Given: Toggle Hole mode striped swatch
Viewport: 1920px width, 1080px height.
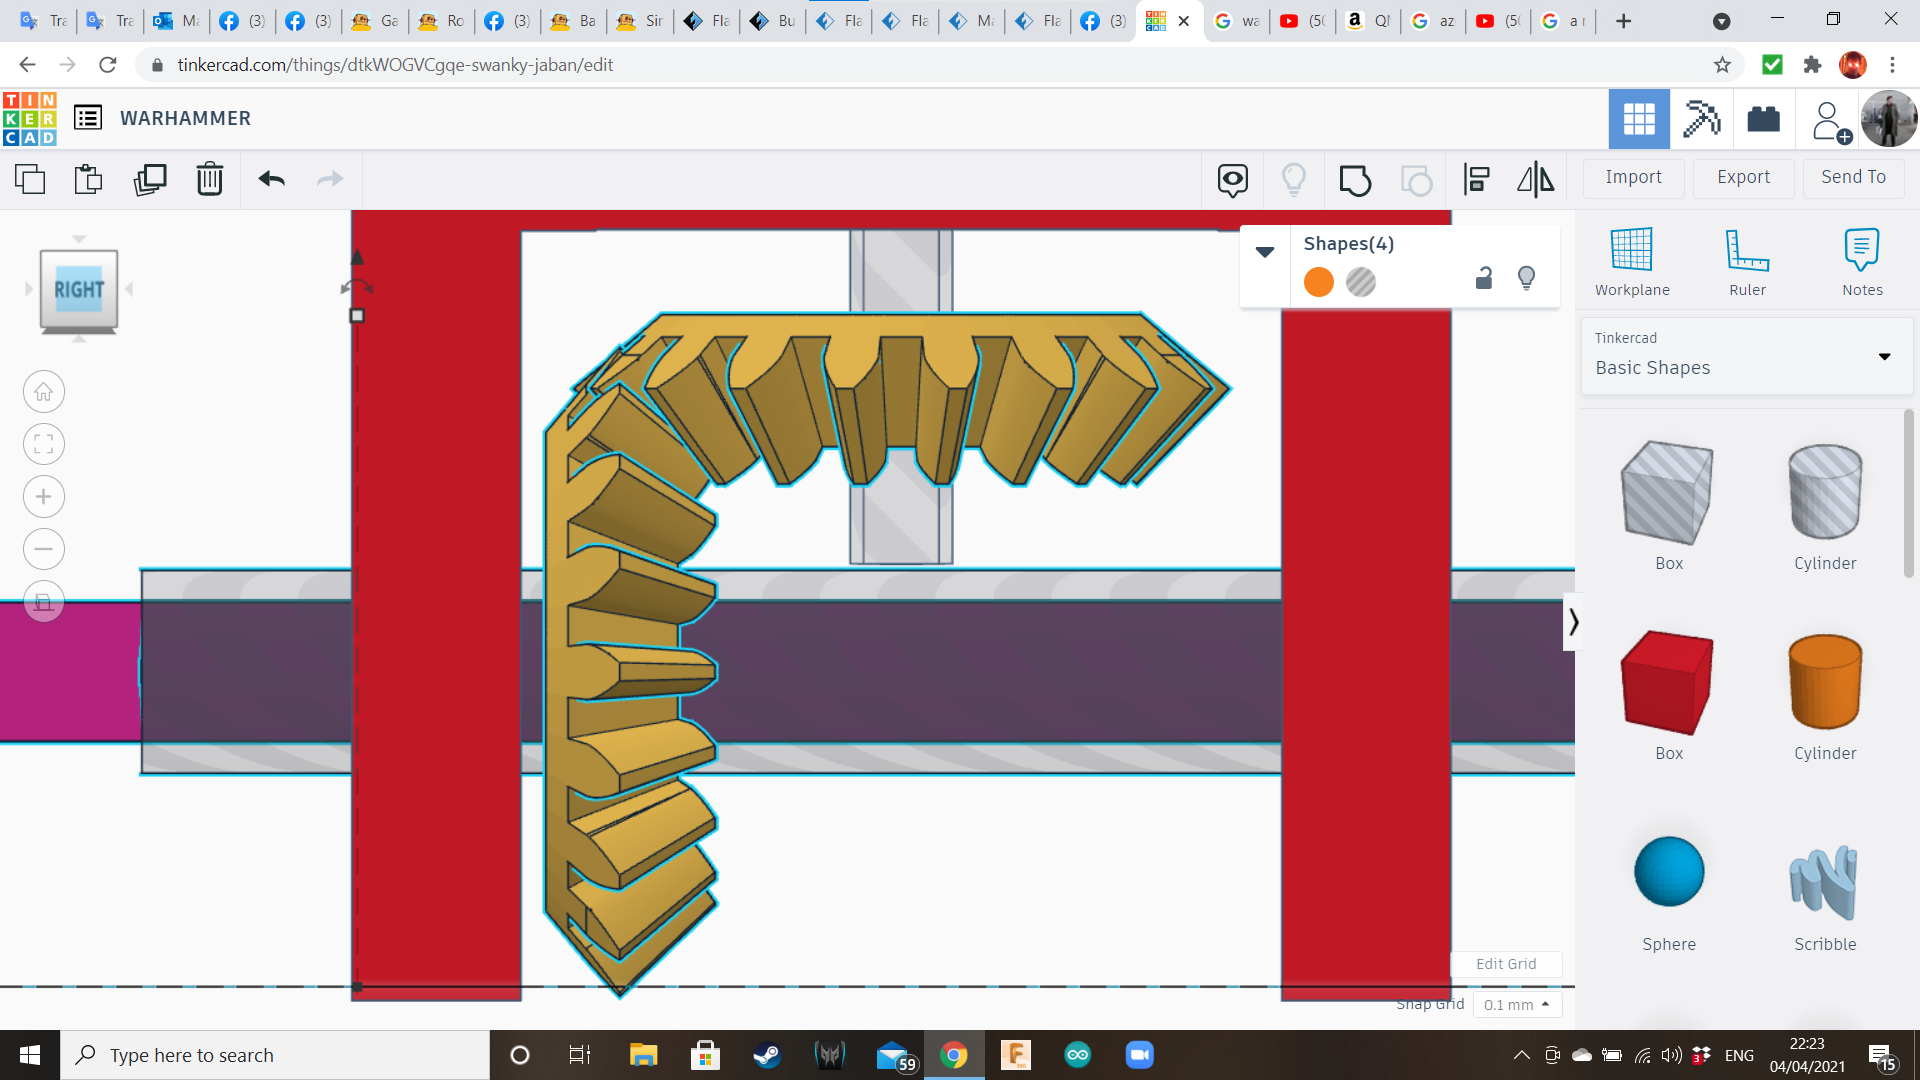Looking at the screenshot, I should 1361,282.
